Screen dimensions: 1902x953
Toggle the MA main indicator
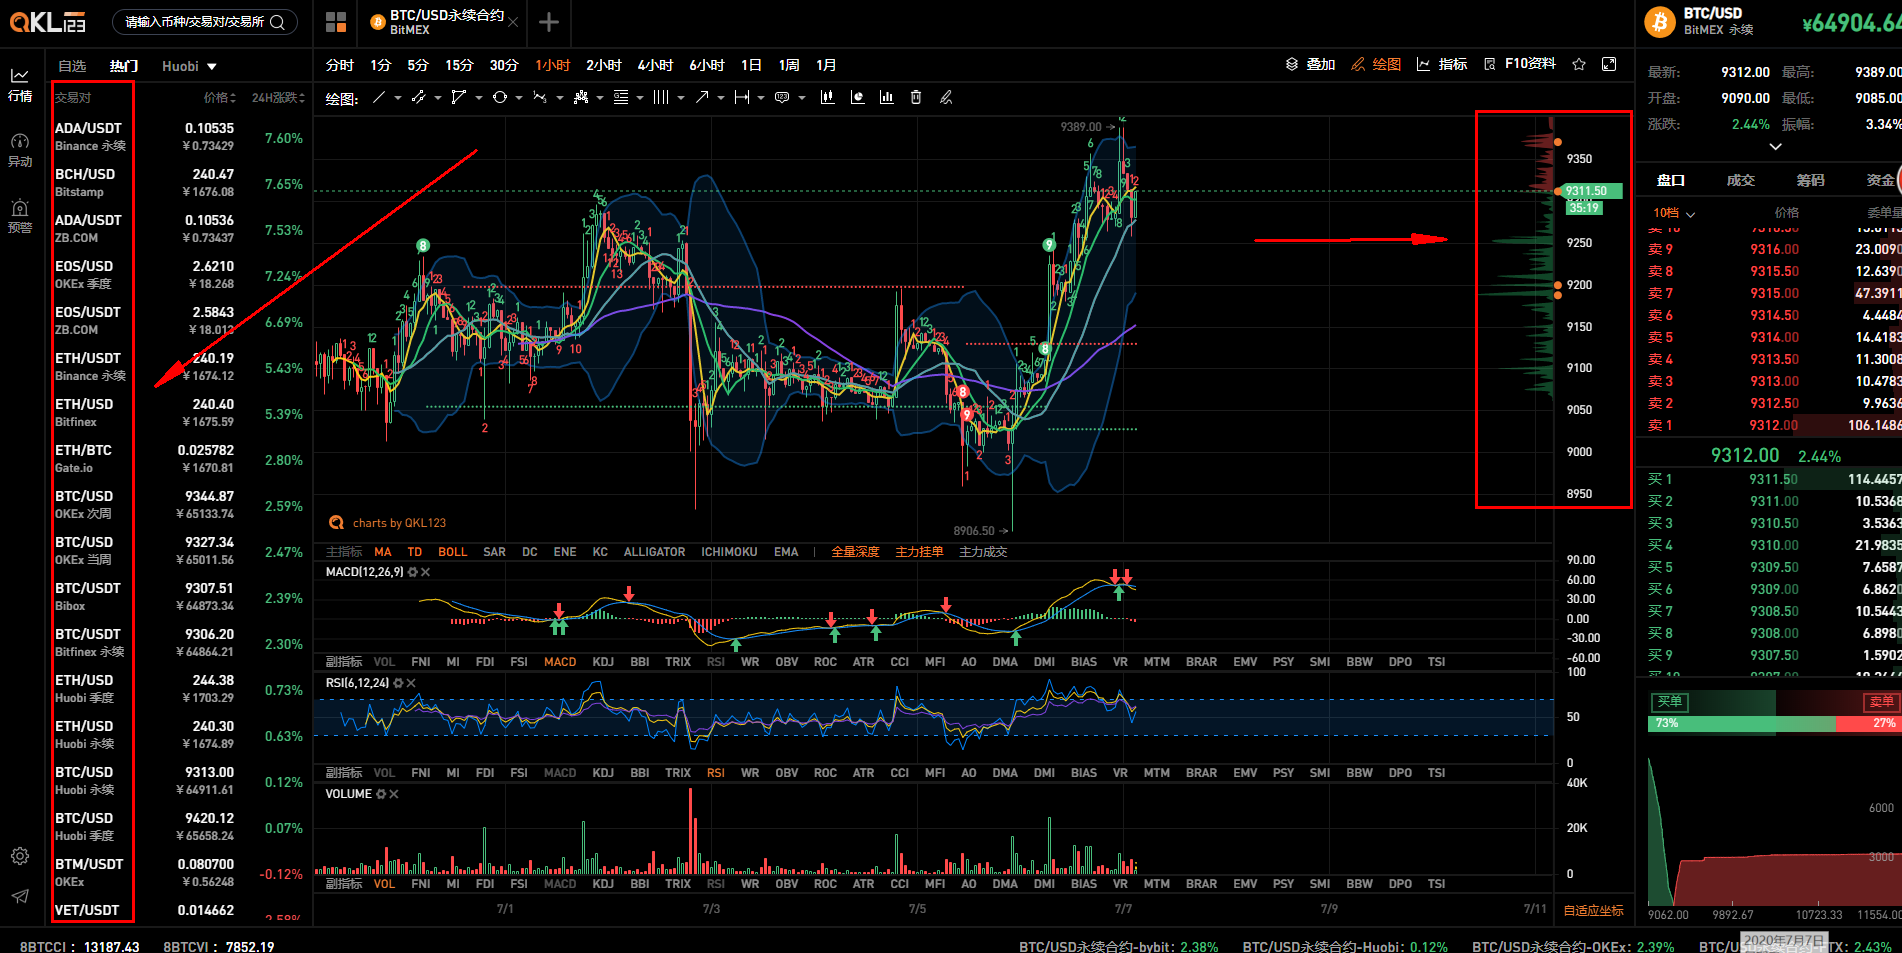(x=383, y=552)
